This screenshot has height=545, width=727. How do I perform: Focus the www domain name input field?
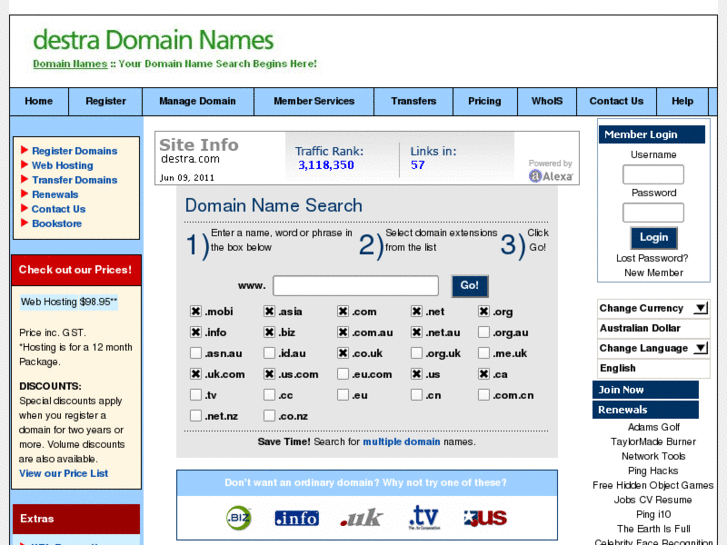tap(356, 285)
